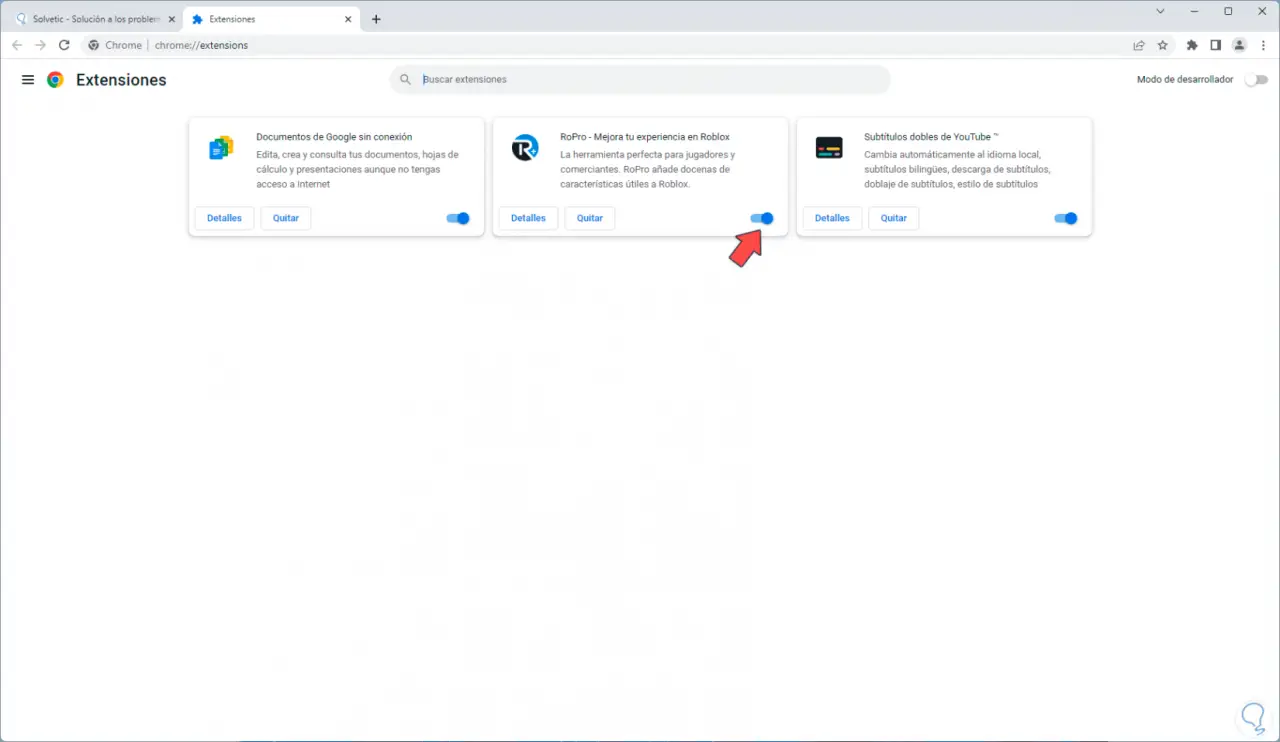Click 'RoPro - Mejora tu experiencia en Roblox' title
1280x742 pixels.
(645, 137)
